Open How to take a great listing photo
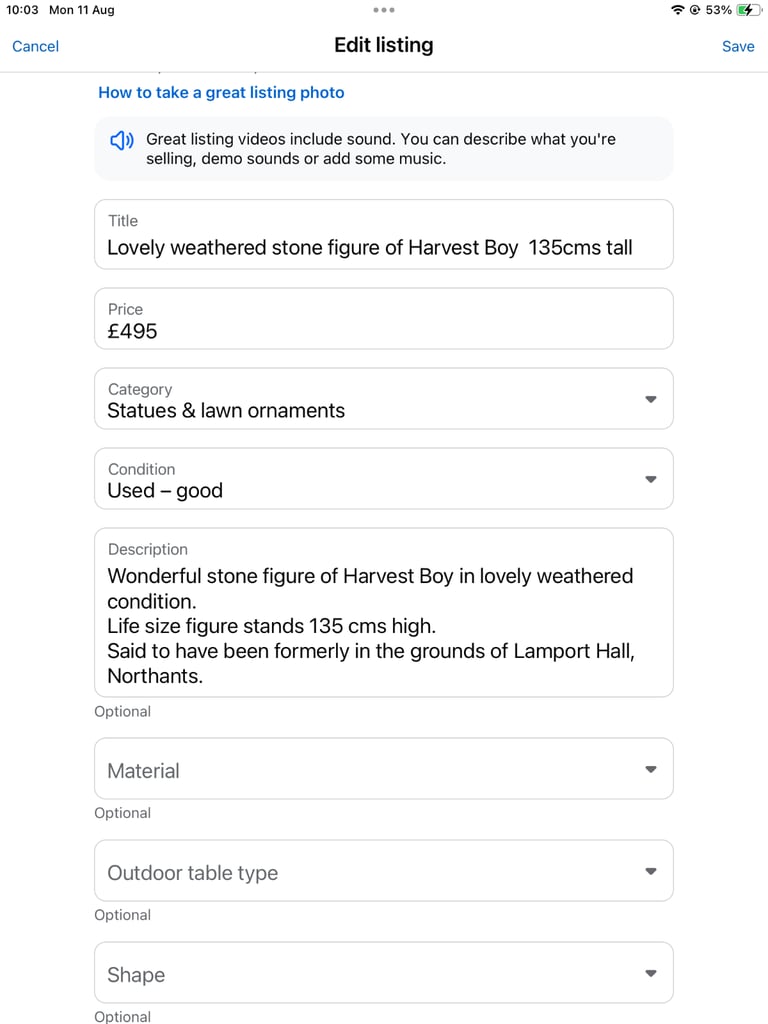Image resolution: width=768 pixels, height=1024 pixels. coord(221,93)
